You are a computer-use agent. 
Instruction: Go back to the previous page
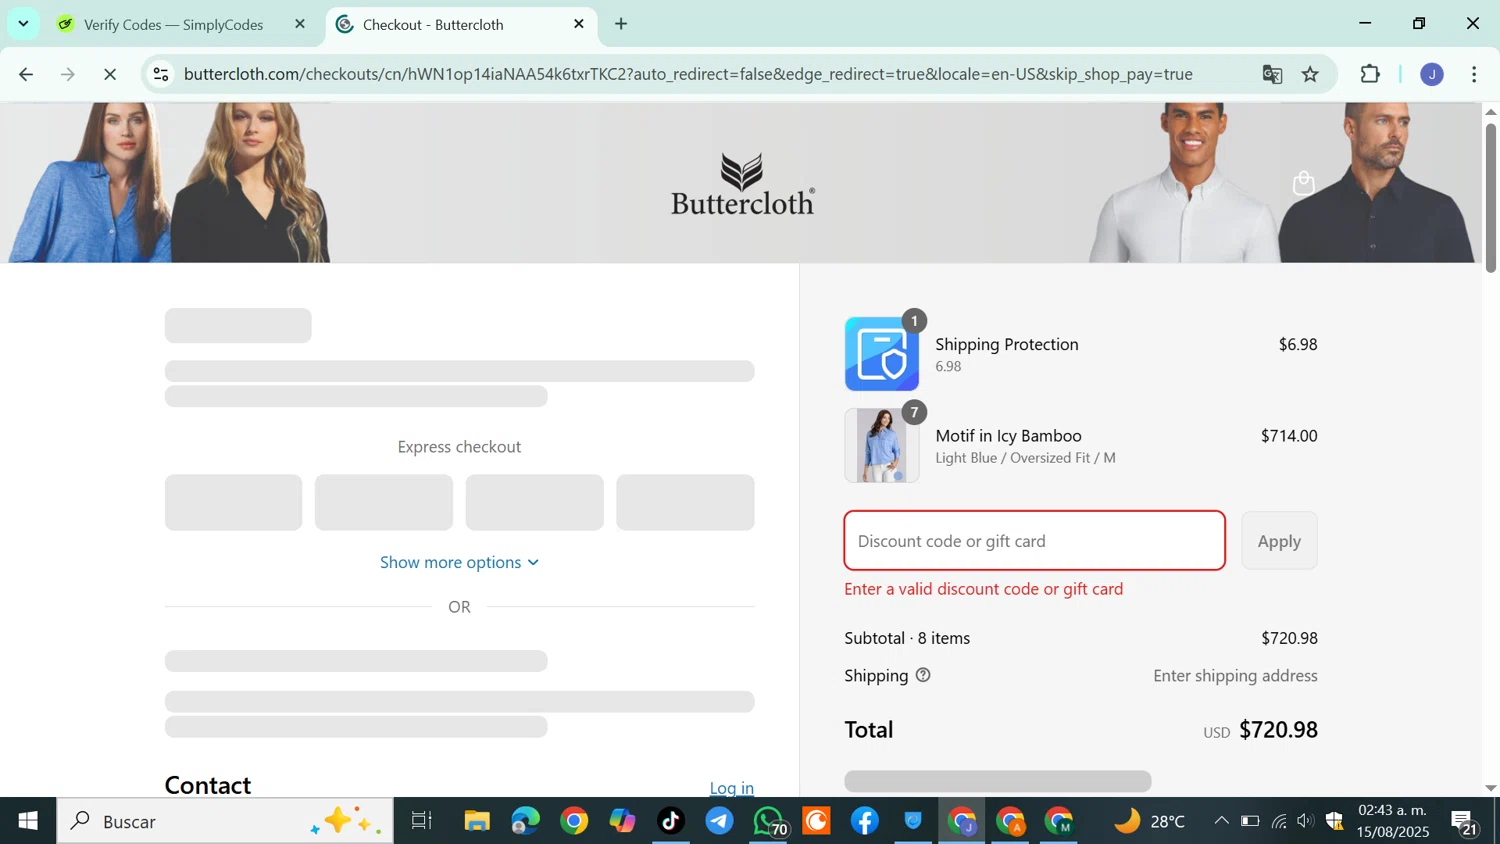click(26, 74)
